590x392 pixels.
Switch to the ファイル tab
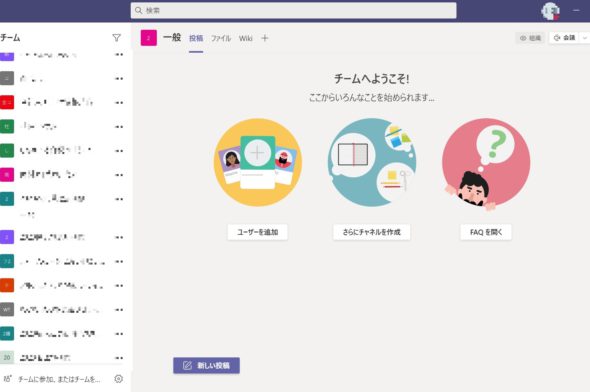pos(221,38)
